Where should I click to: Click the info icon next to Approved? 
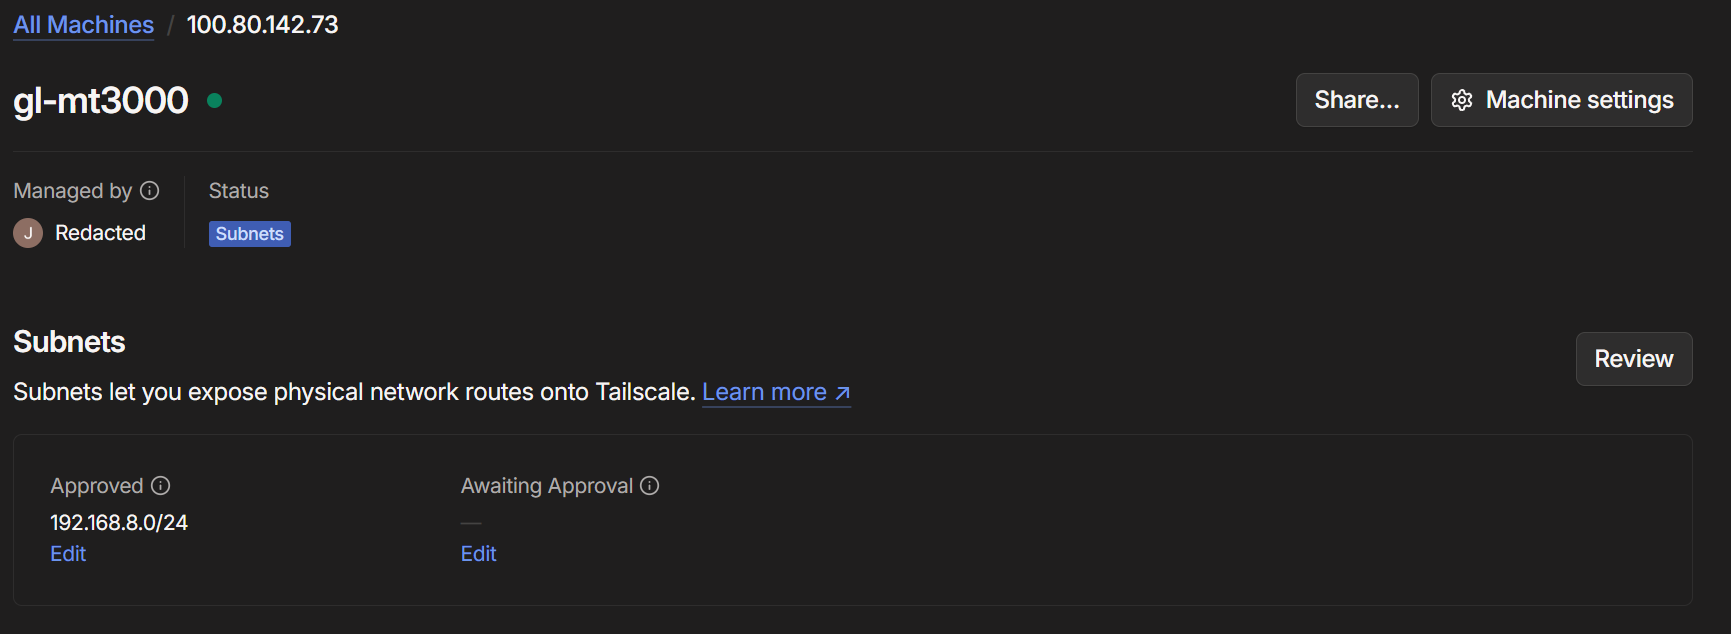pos(161,486)
